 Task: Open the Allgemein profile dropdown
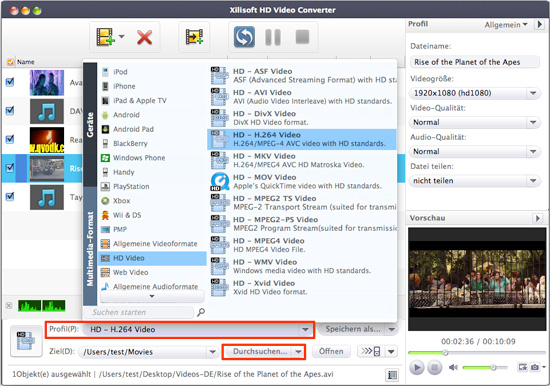506,25
